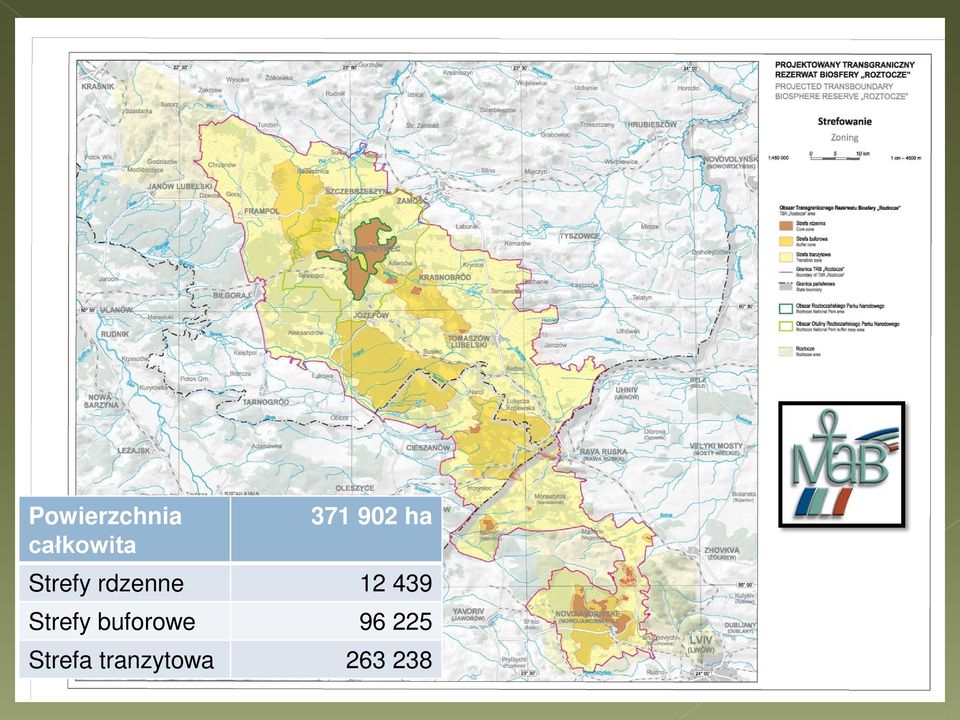Click the 'Strefa rdzenna' legend label
The image size is (960, 720).
point(811,223)
